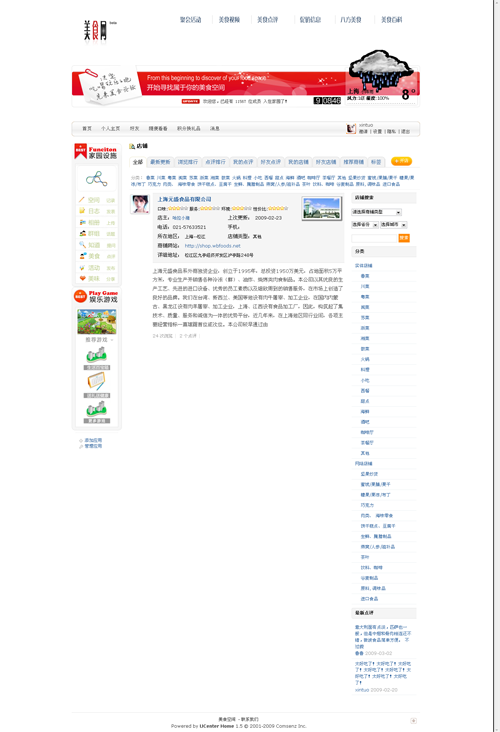This screenshot has width=500, height=732.
Task: Click the 美味 heart icon in sidebar
Action: coord(82,279)
